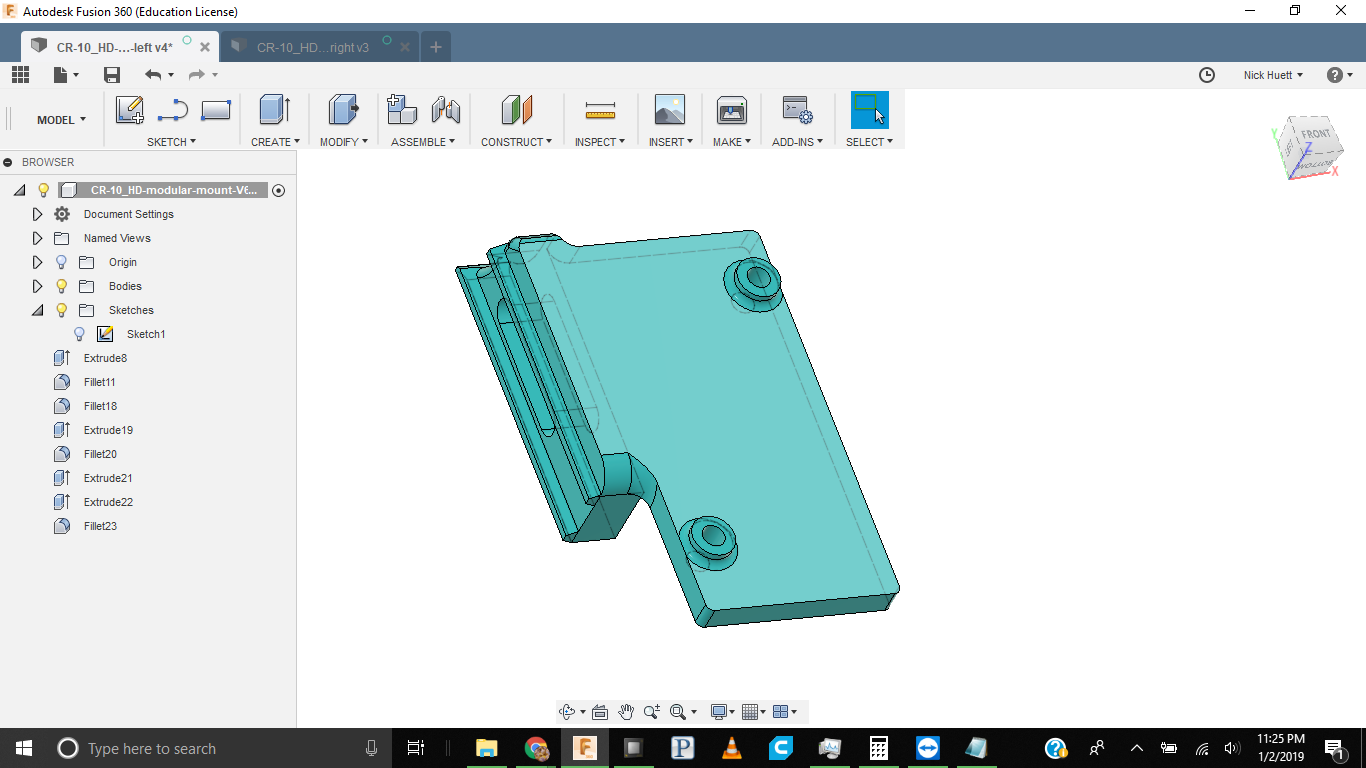Select the Offset Plane construct icon
This screenshot has width=1366, height=768.
[x=517, y=110]
